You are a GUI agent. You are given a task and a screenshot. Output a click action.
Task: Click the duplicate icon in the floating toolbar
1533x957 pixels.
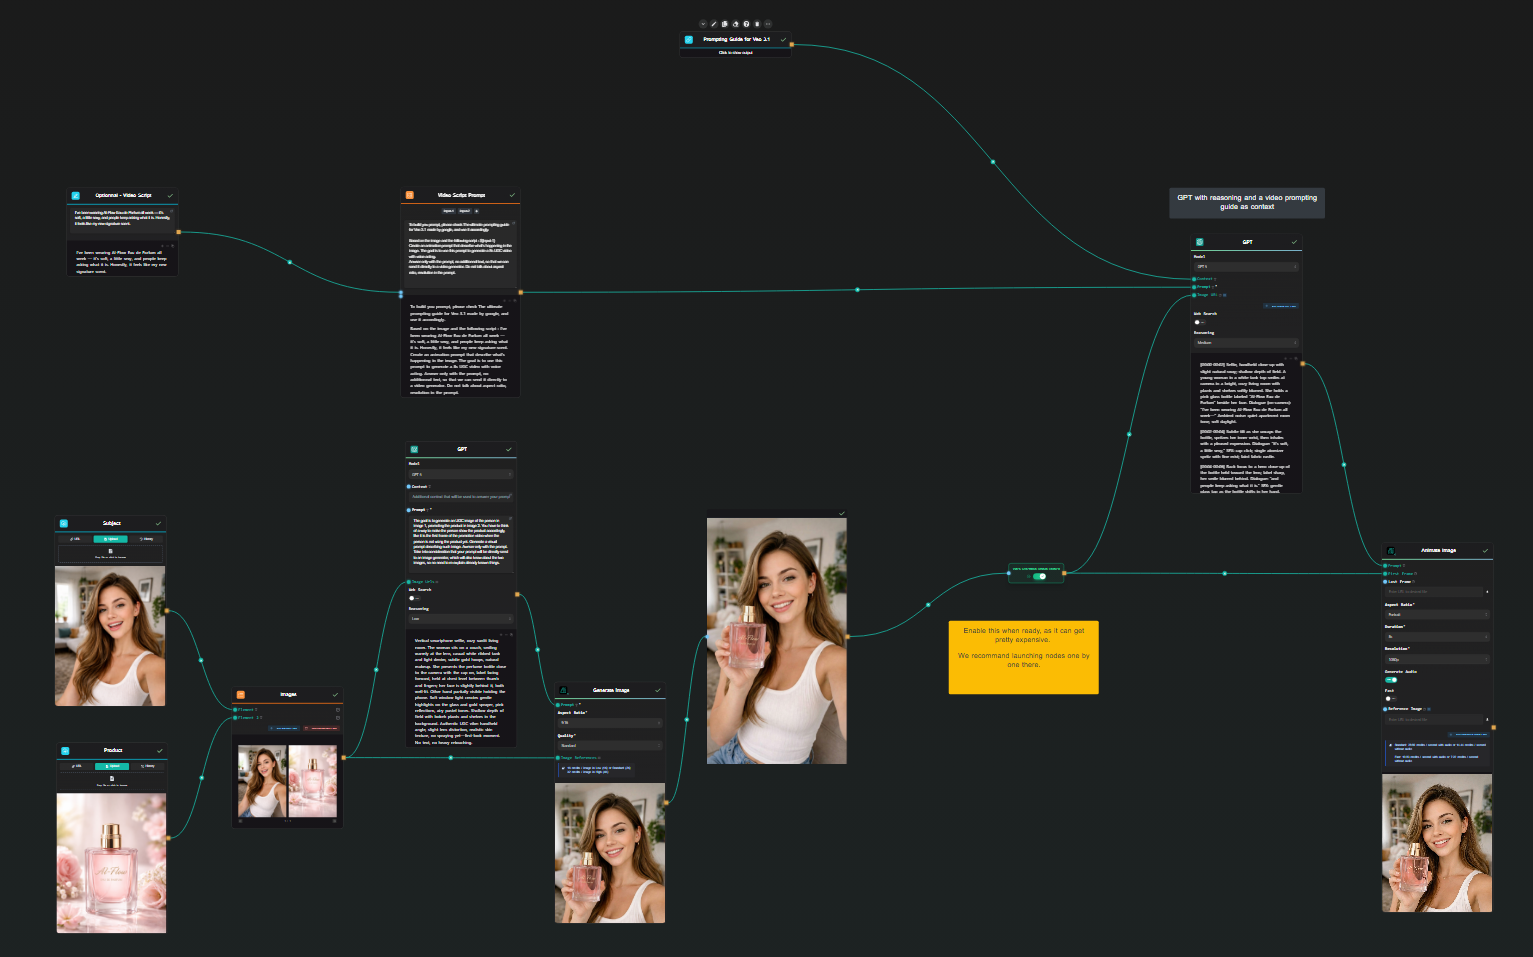point(725,24)
